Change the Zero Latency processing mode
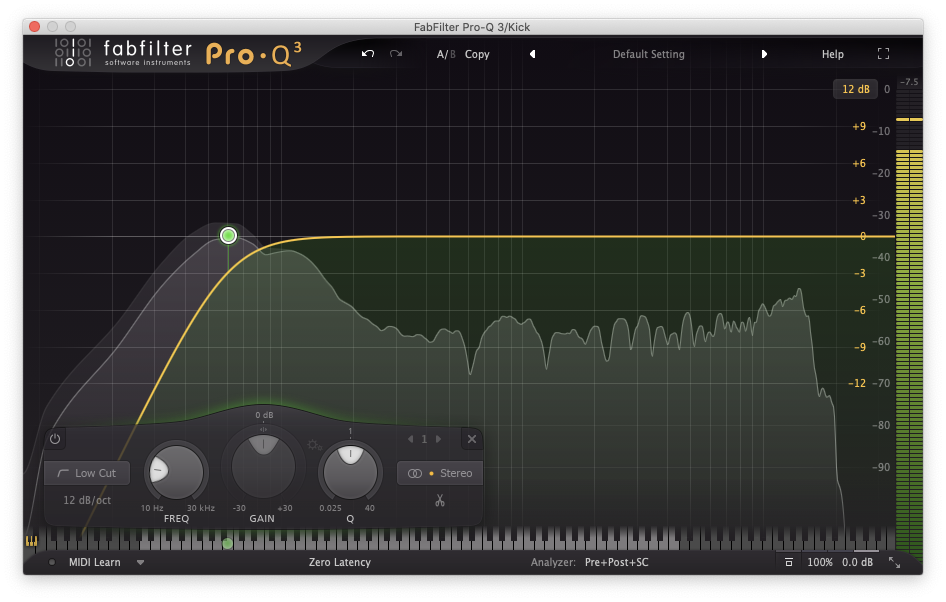Image resolution: width=946 pixels, height=602 pixels. point(340,562)
